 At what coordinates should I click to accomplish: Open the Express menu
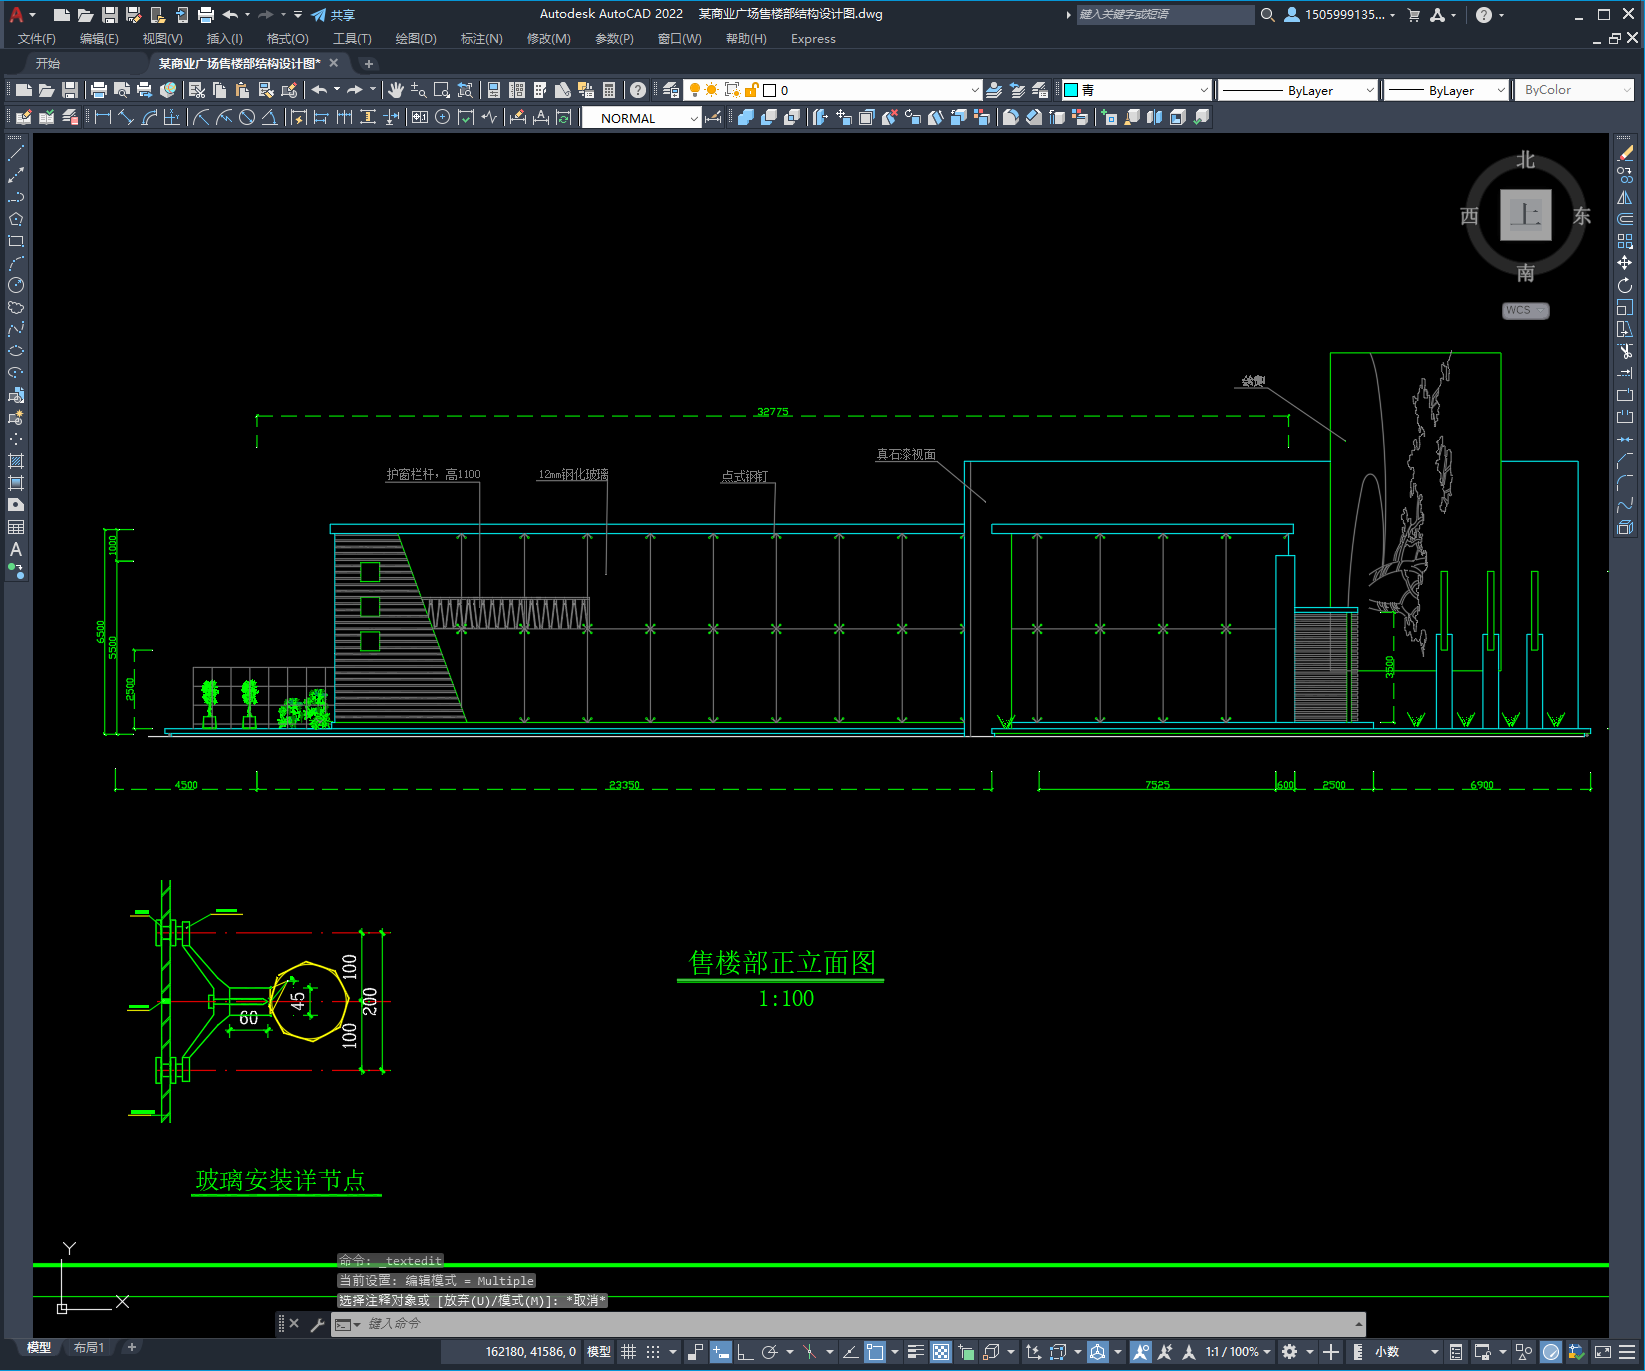(813, 39)
